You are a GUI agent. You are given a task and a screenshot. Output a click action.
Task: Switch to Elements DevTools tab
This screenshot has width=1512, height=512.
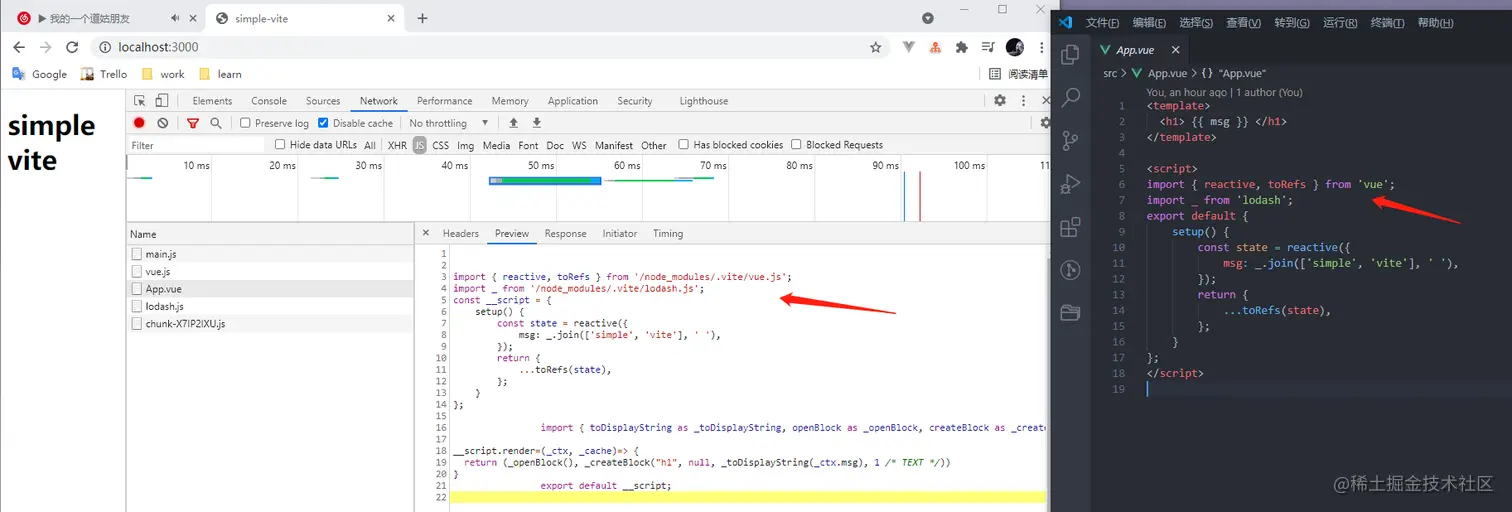tap(212, 101)
